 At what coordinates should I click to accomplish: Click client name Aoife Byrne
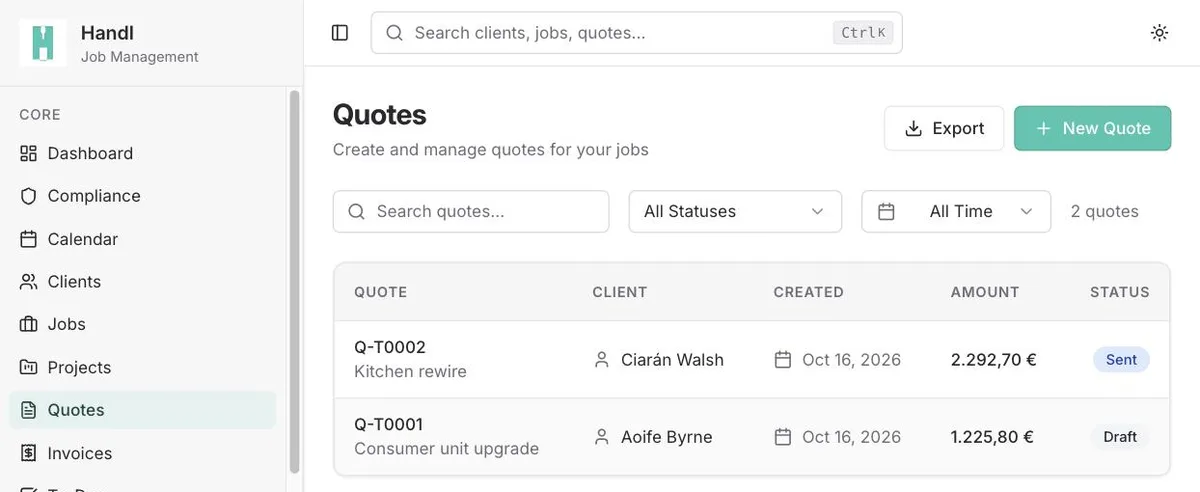point(667,437)
